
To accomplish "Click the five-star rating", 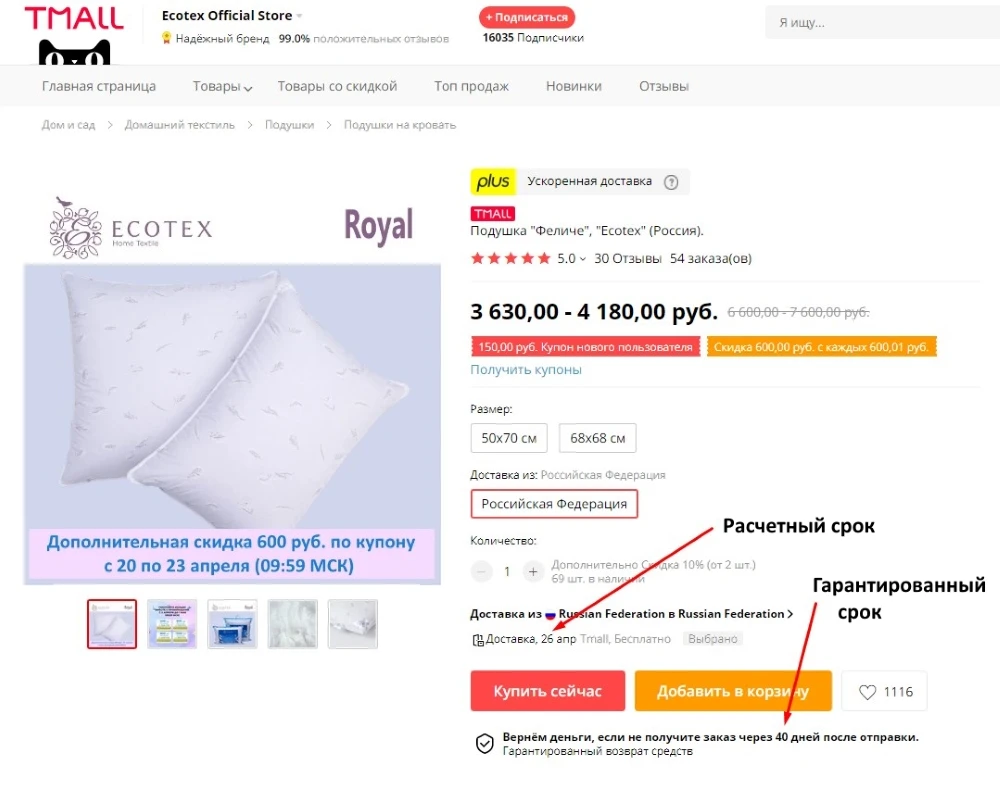I will (x=510, y=258).
